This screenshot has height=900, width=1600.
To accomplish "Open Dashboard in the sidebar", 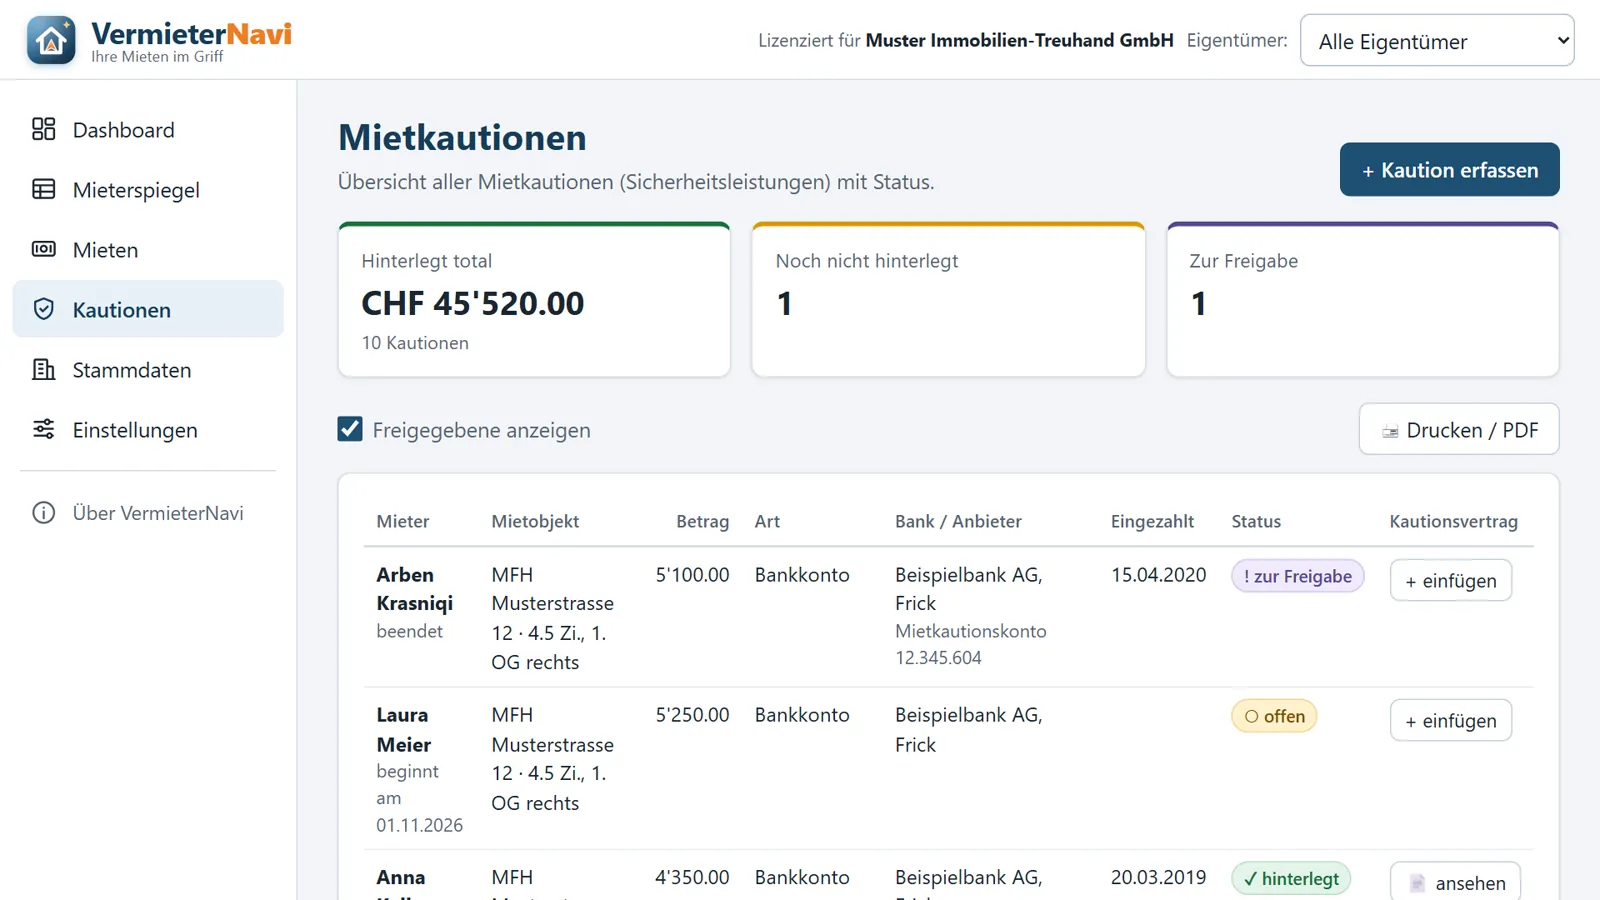I will pyautogui.click(x=148, y=129).
